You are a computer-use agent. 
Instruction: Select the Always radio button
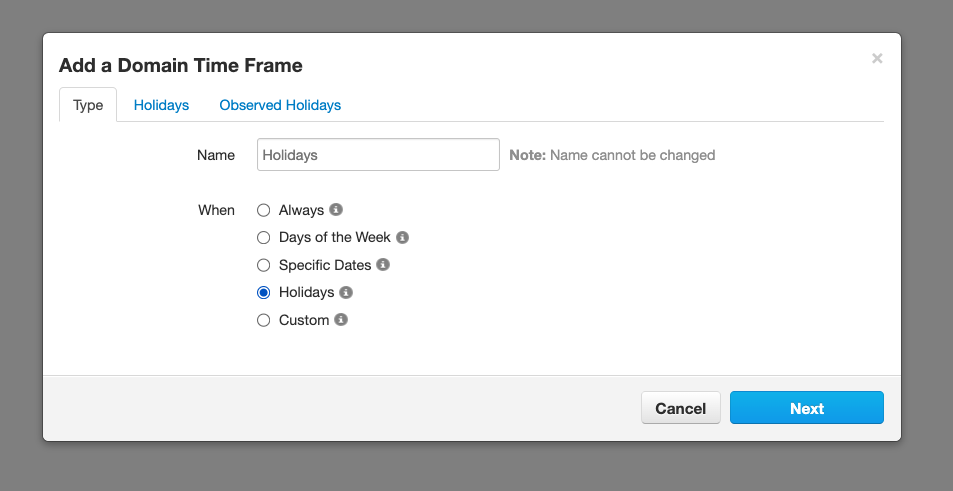(263, 210)
